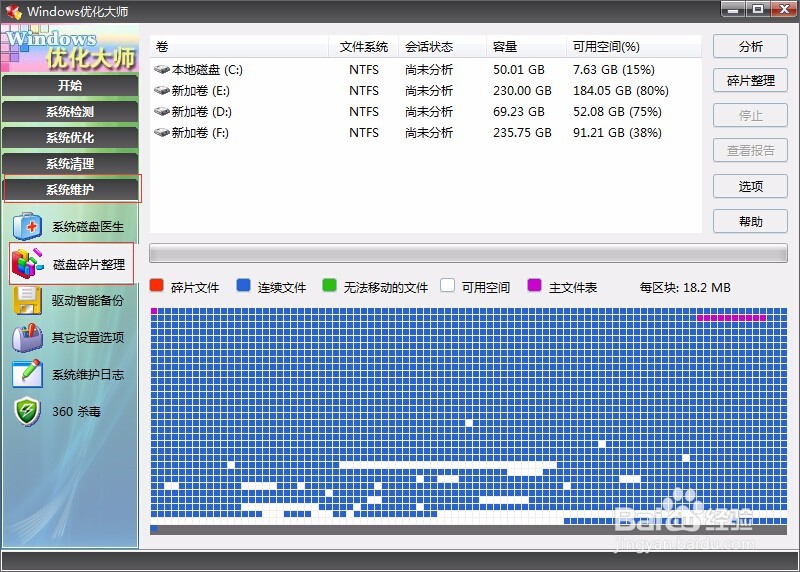Select 新加卷 (F:) volume row

point(426,133)
